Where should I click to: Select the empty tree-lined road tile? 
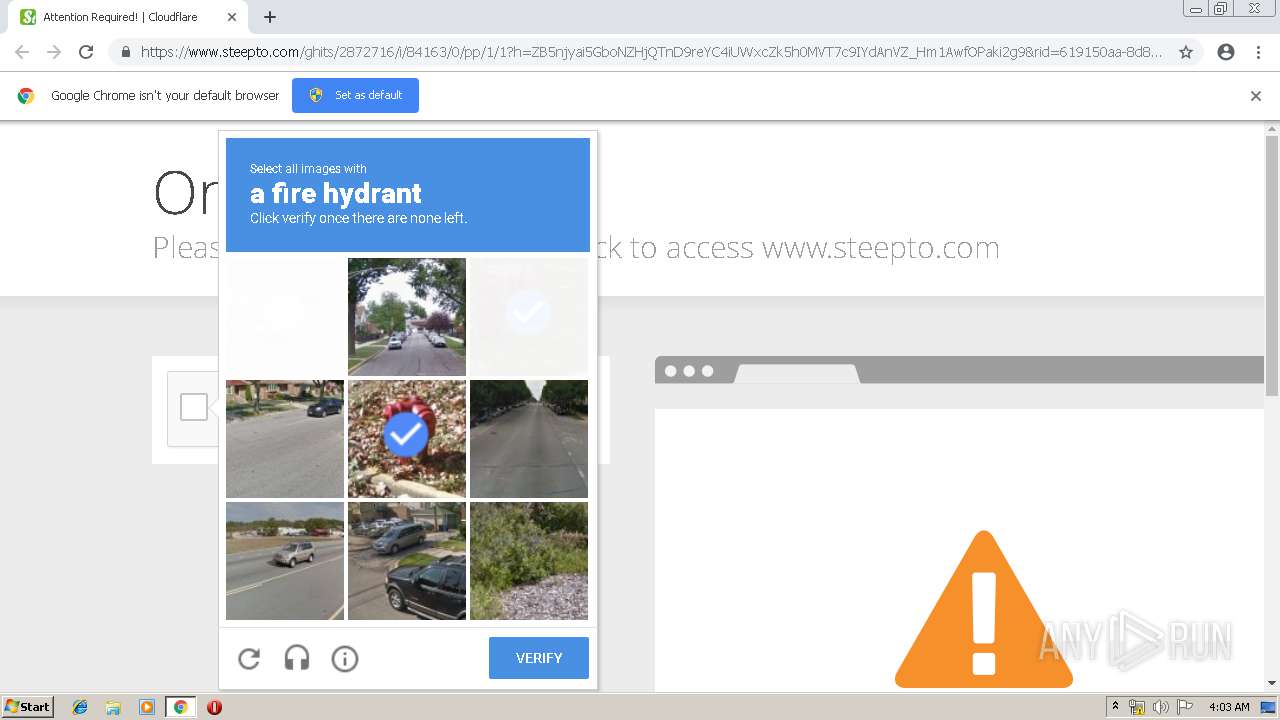pos(529,439)
